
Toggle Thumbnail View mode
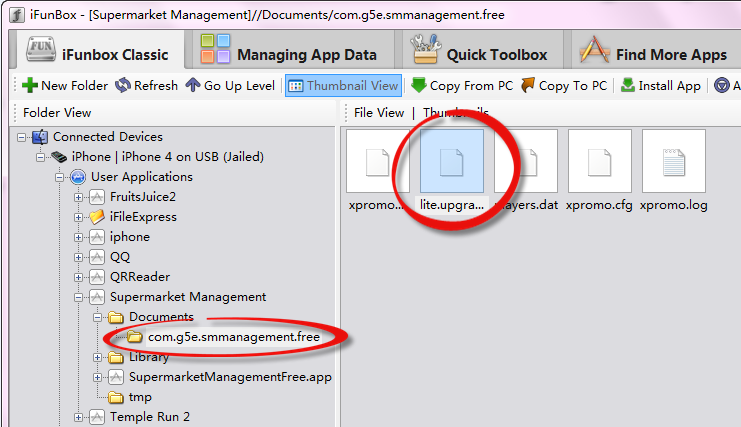pyautogui.click(x=344, y=85)
